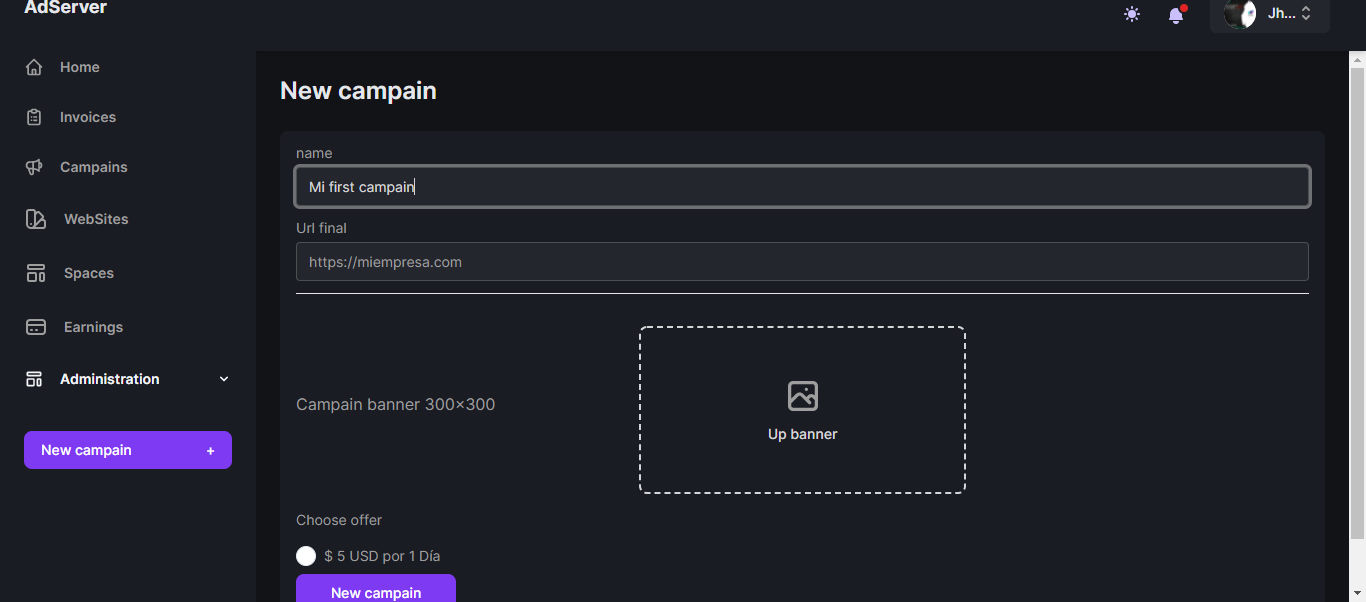Image resolution: width=1366 pixels, height=602 pixels.
Task: Click the plus icon on sidebar New campain
Action: (211, 451)
